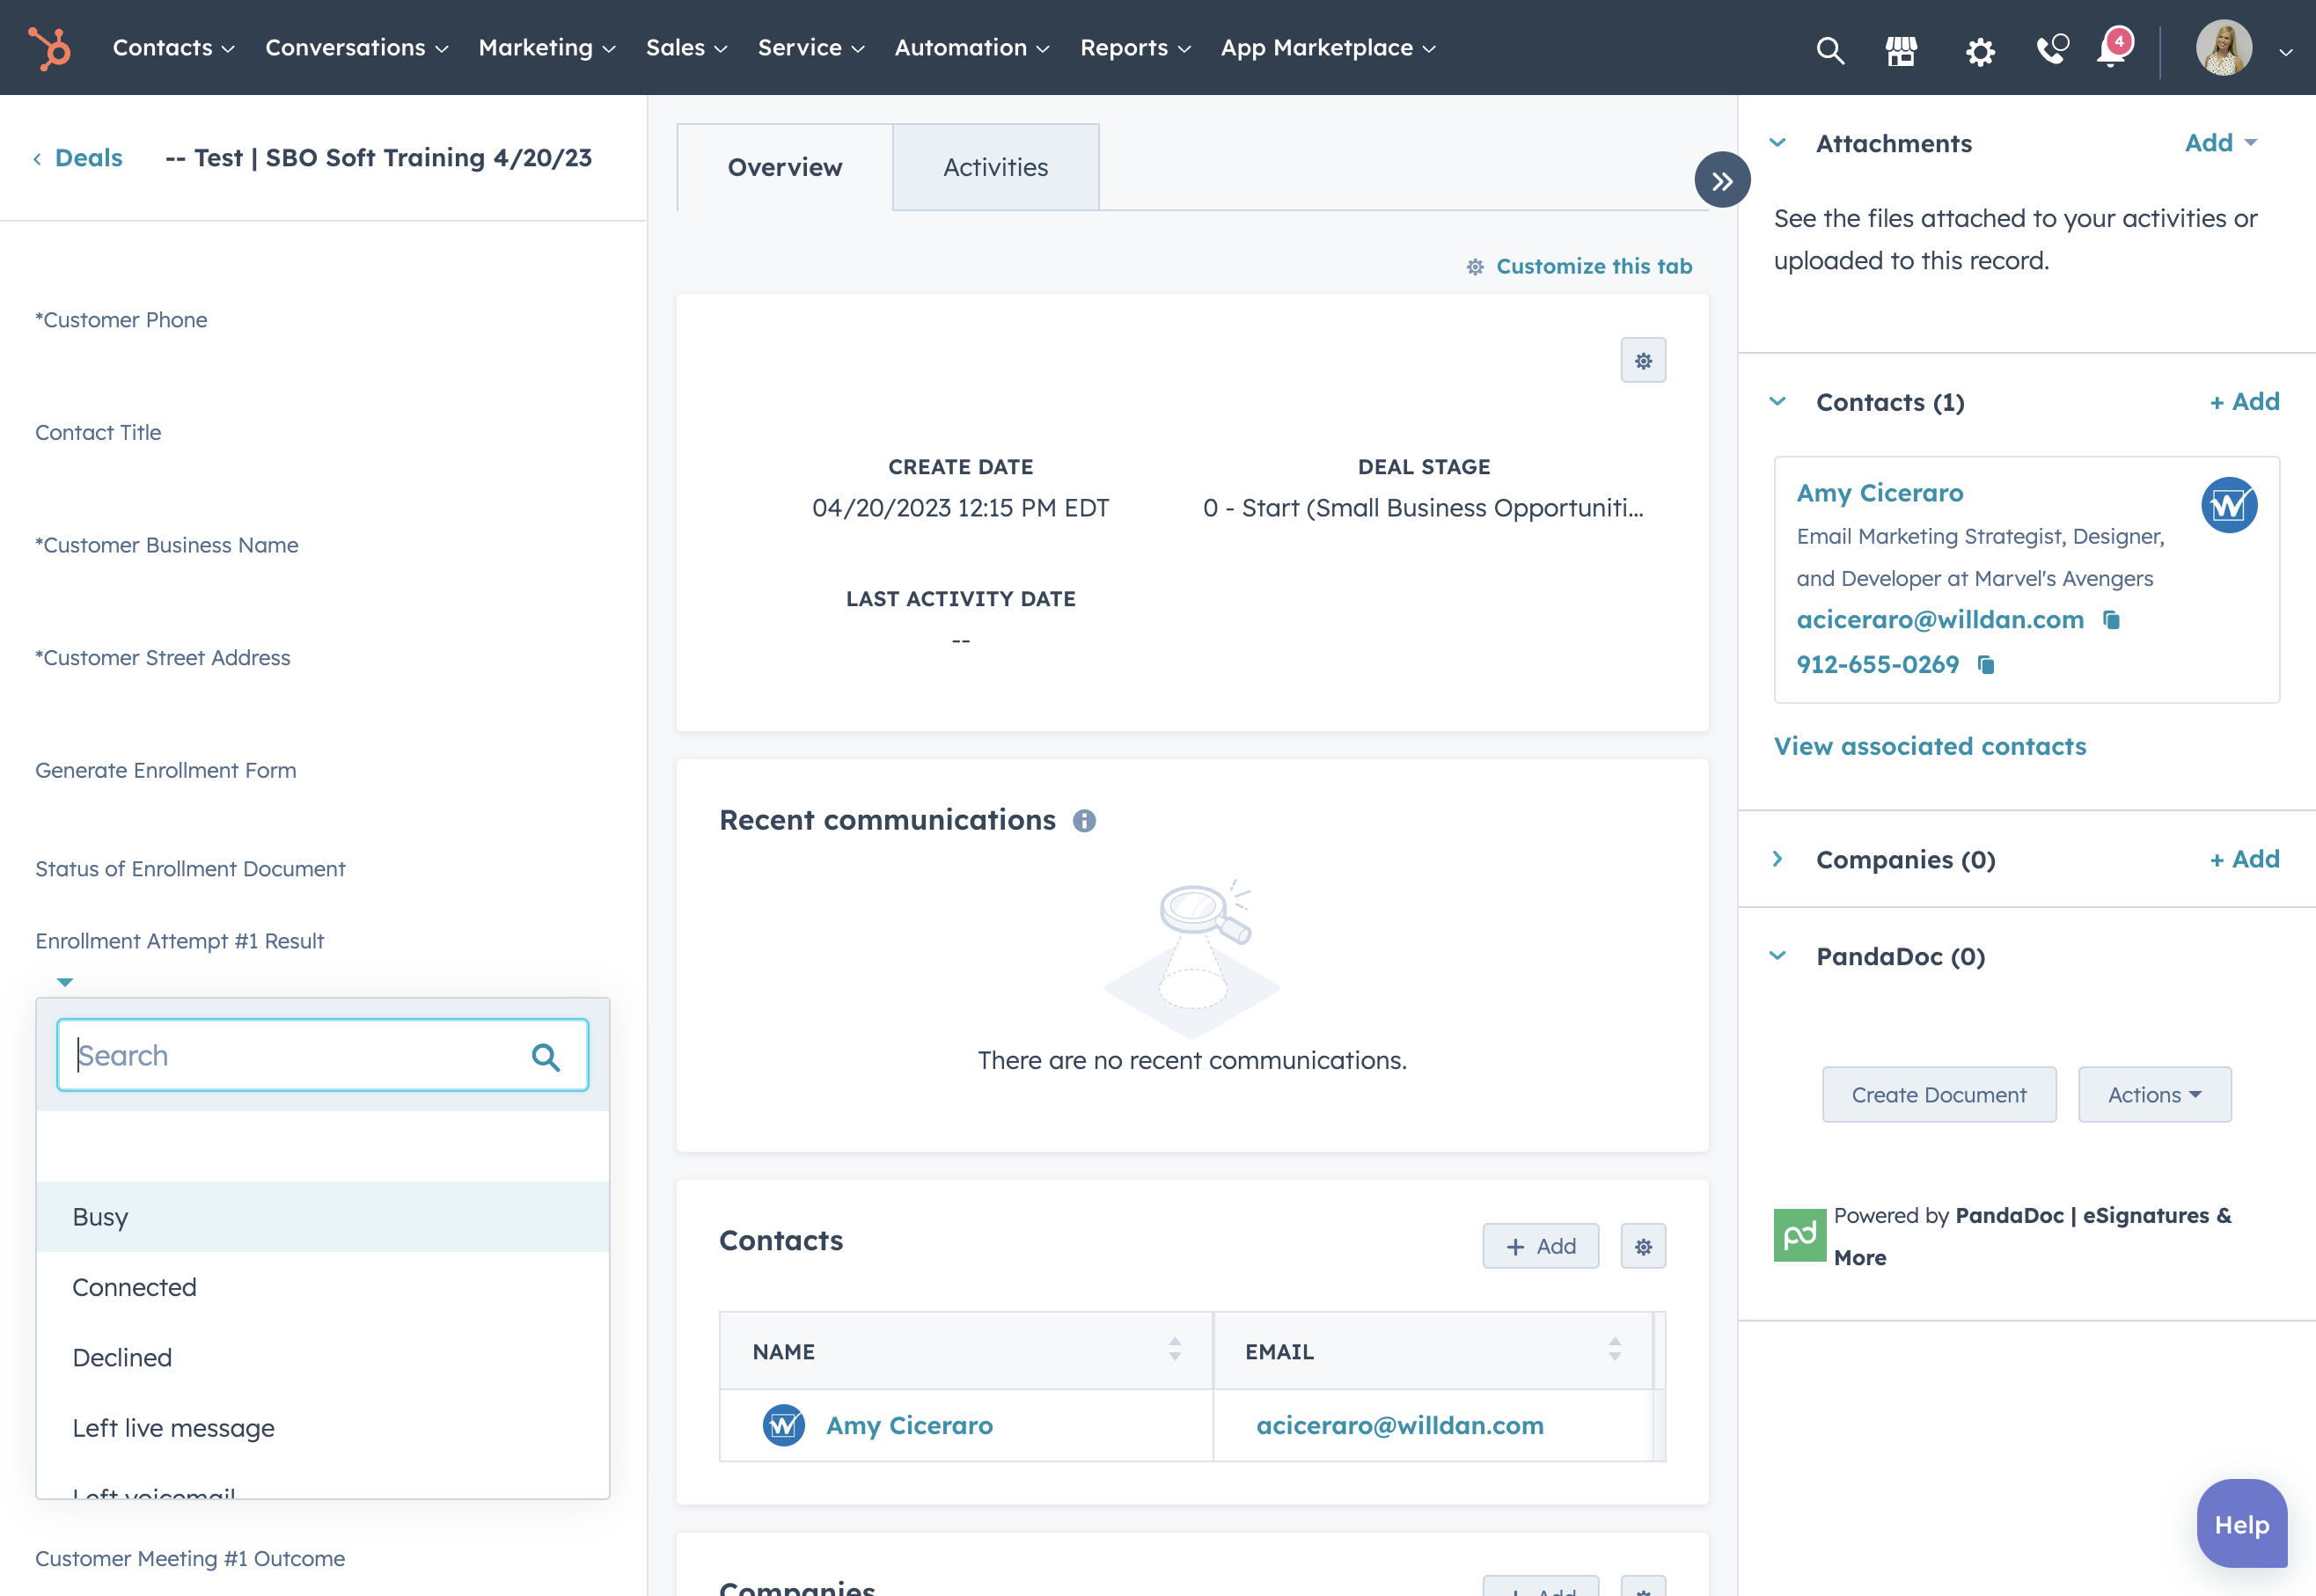Click gear icon in Contacts card
Screen dimensions: 2316x1596
point(1643,1246)
